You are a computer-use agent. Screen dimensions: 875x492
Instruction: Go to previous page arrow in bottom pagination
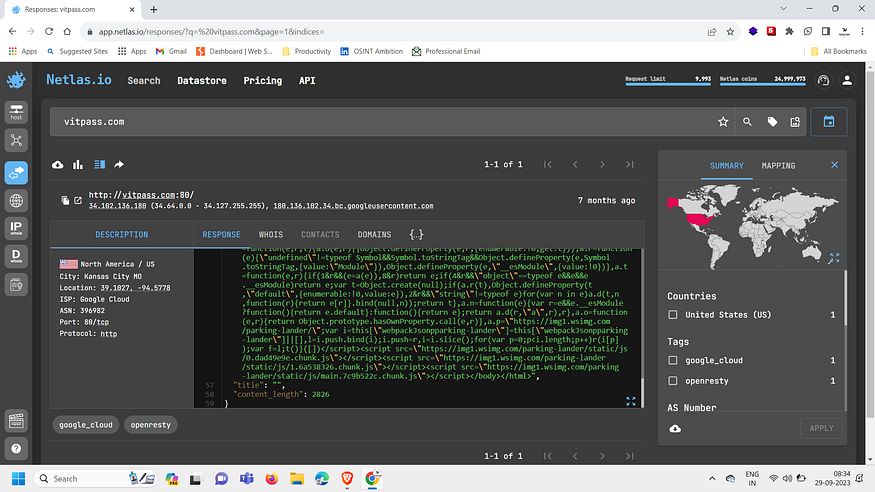(x=575, y=456)
